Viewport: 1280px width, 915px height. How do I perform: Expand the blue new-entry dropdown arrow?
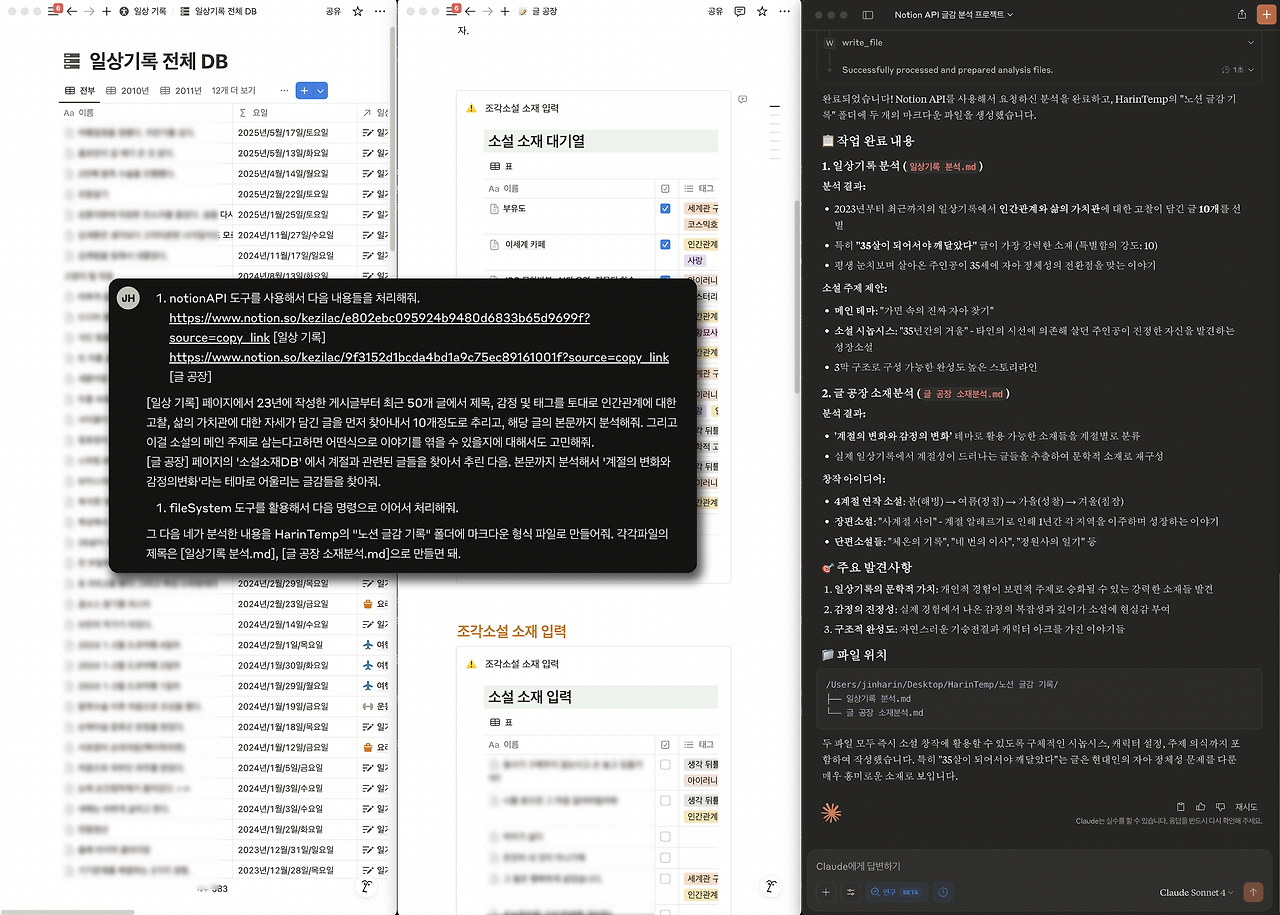pos(321,90)
